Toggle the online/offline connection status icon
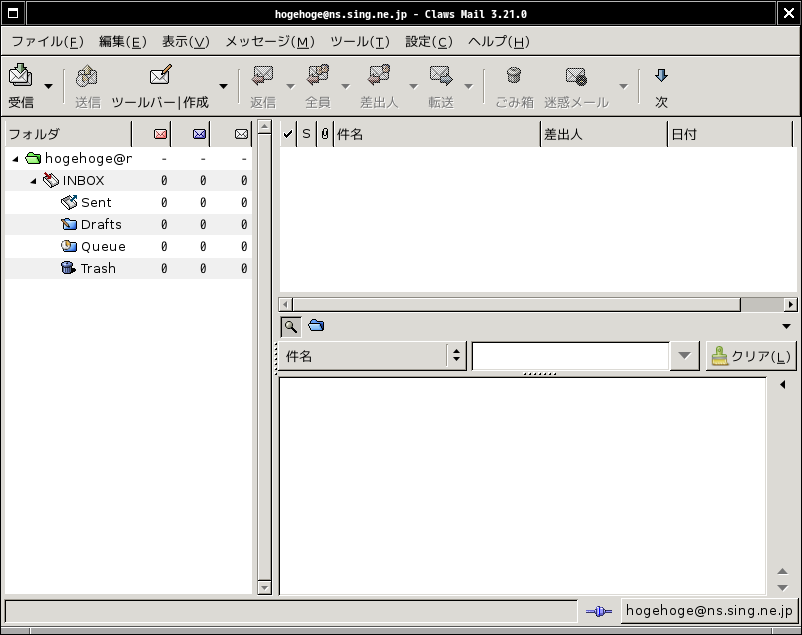Screen dimensions: 802x635 pyautogui.click(x=598, y=611)
